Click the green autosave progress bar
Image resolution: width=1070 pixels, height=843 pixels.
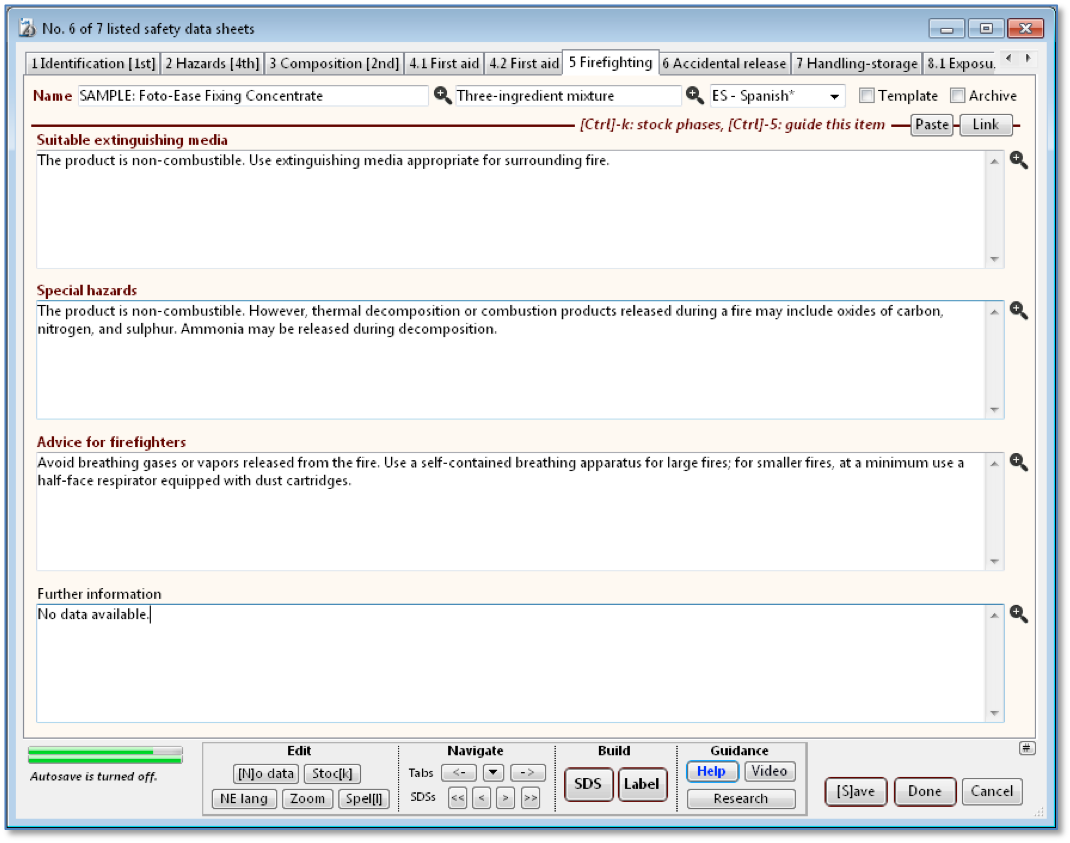pyautogui.click(x=105, y=755)
